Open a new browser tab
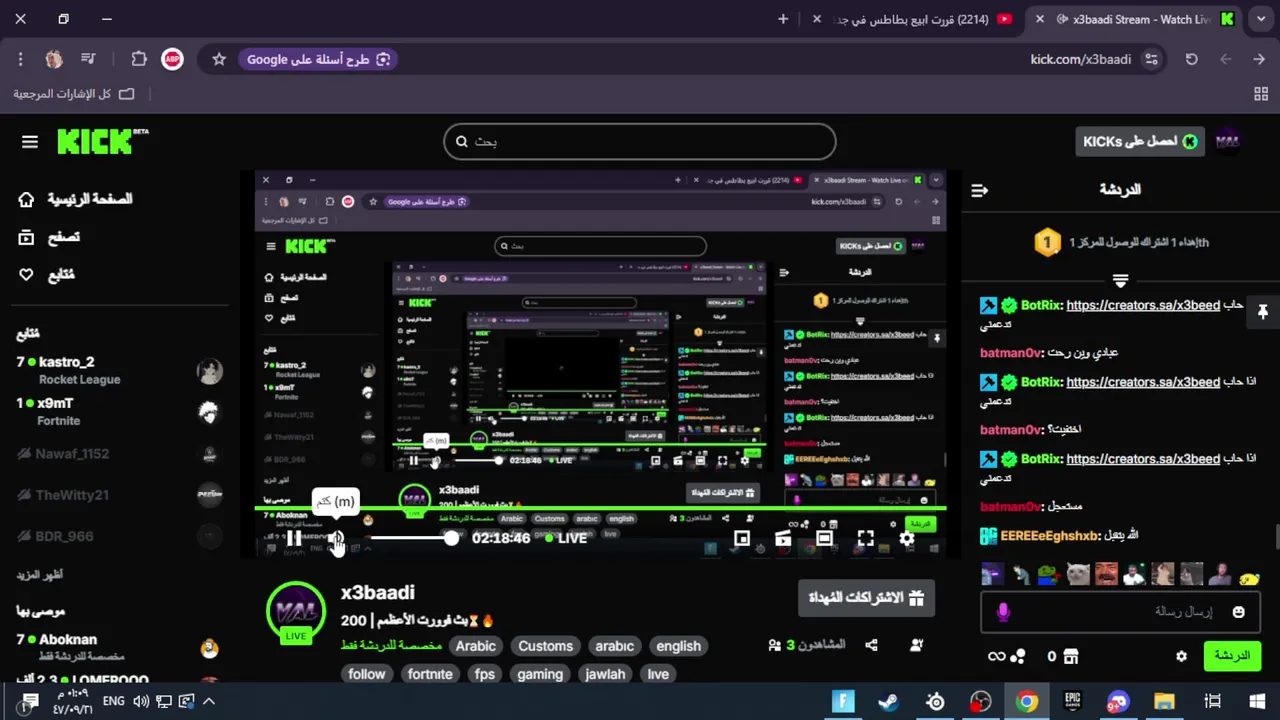Screen dimensions: 1280x720 click(783, 19)
